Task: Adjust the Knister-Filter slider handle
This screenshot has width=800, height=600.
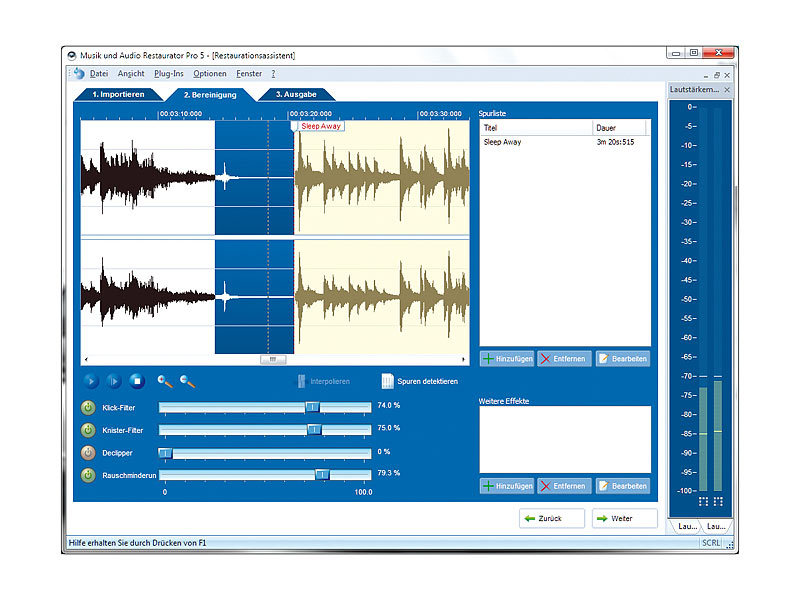Action: point(314,430)
